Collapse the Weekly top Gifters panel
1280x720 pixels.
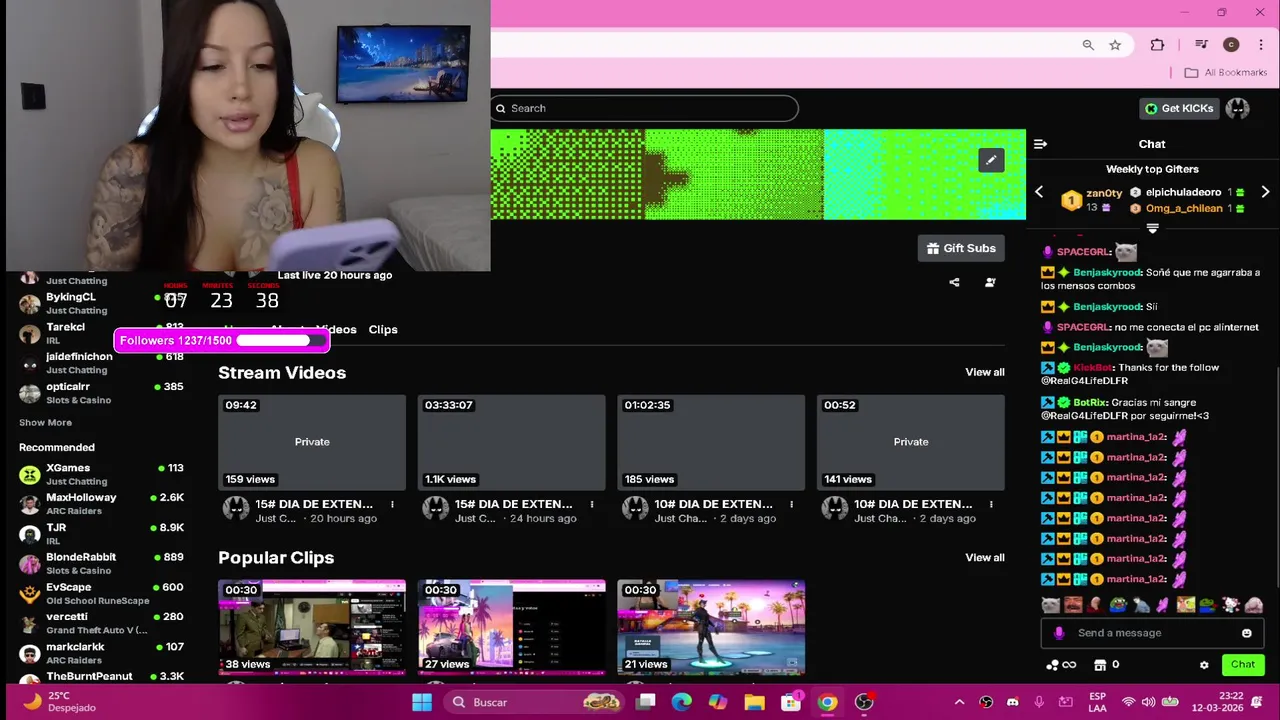pyautogui.click(x=1152, y=229)
